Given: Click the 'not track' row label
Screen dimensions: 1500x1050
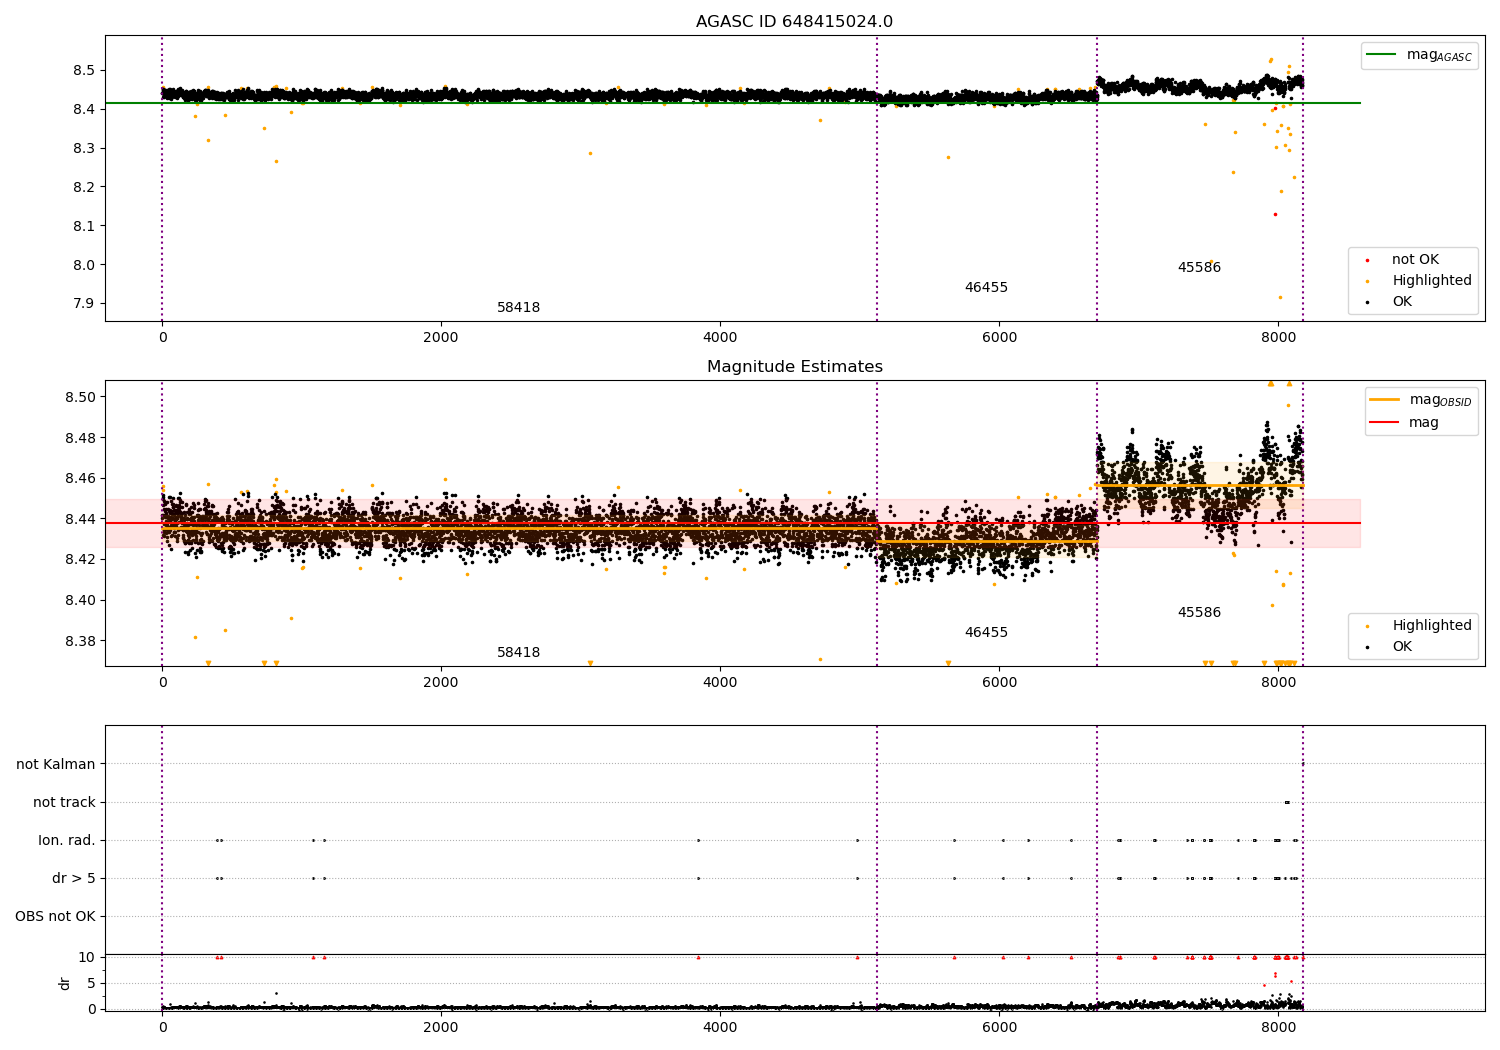Looking at the screenshot, I should point(64,803).
